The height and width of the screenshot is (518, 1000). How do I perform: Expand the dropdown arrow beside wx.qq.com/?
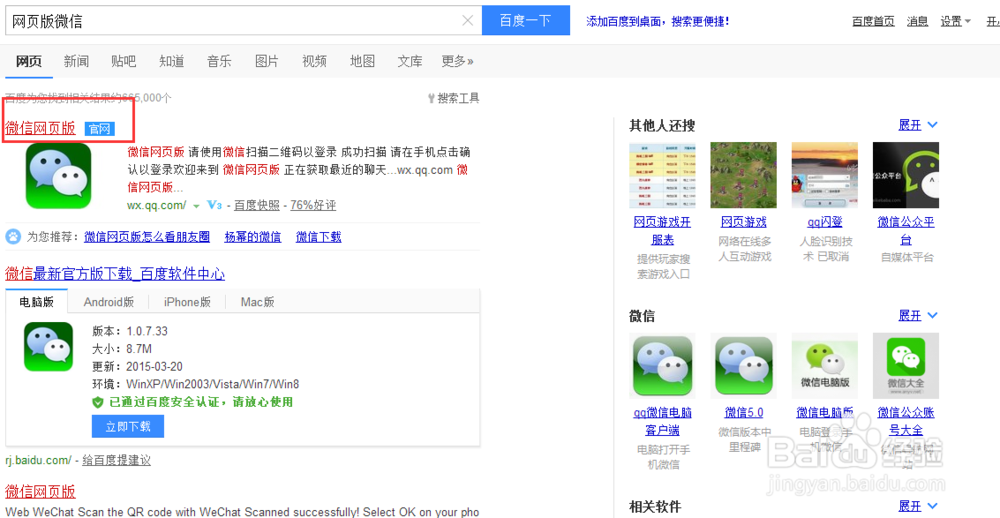pyautogui.click(x=196, y=205)
